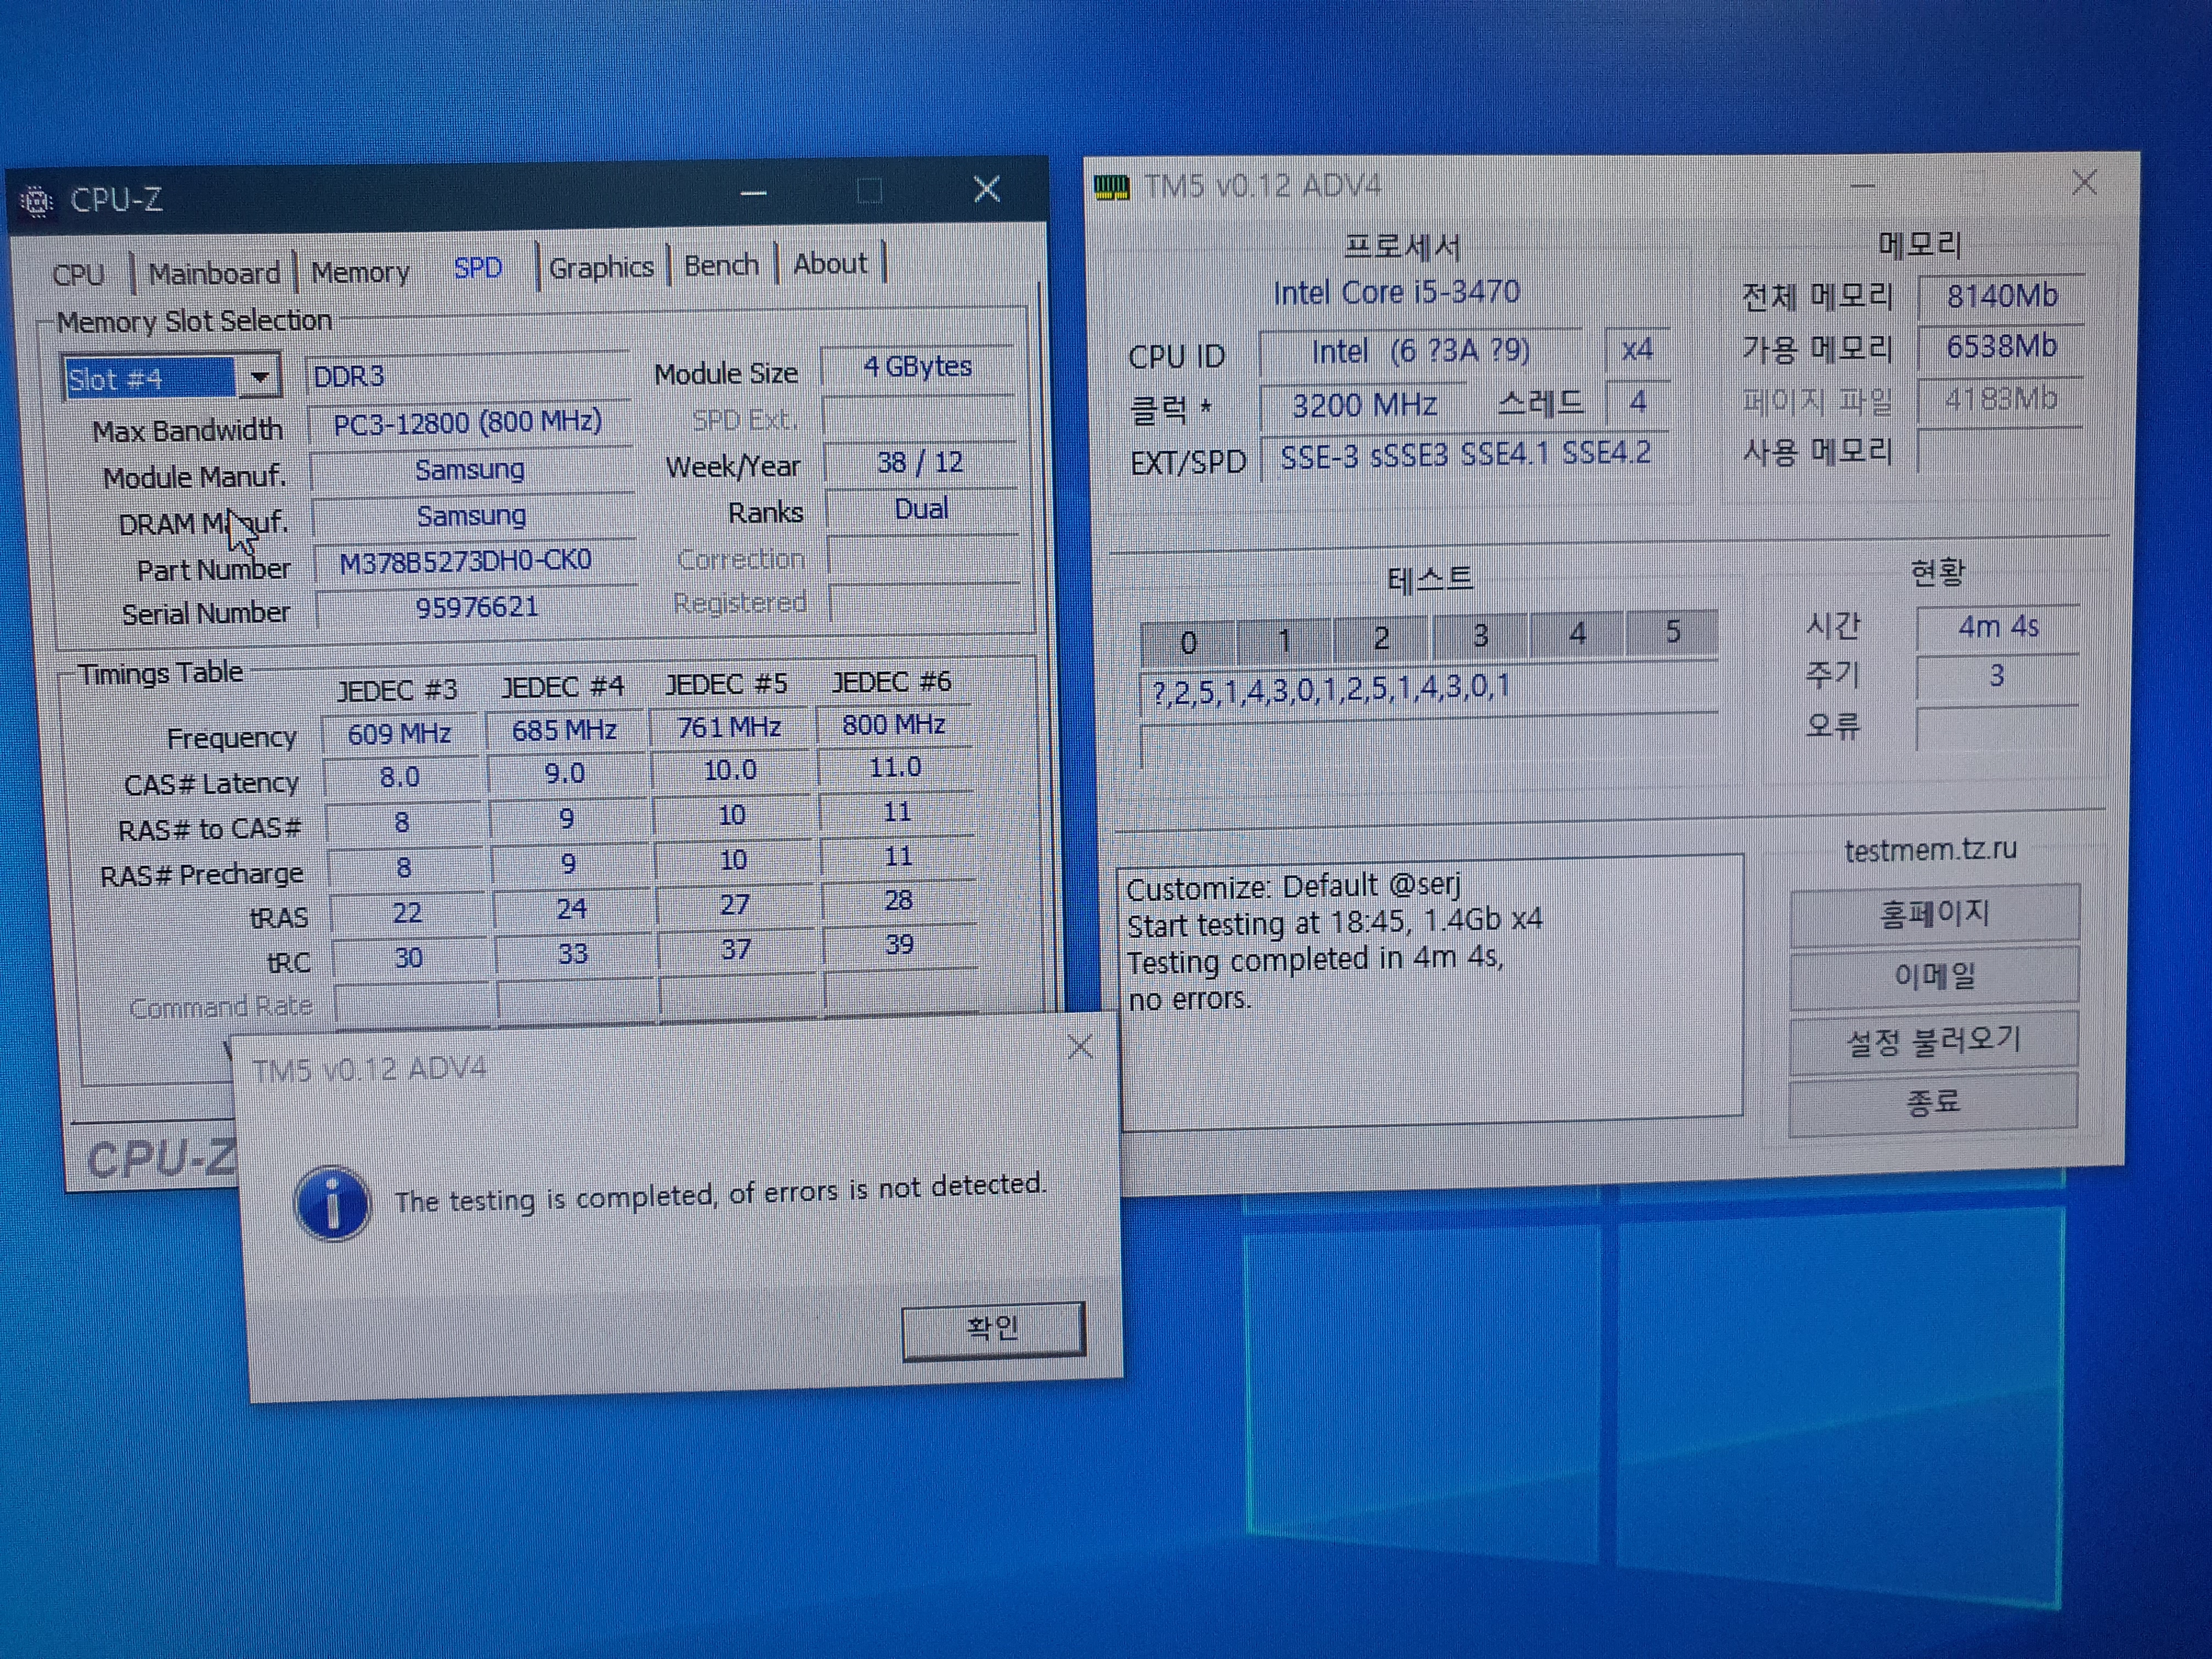Click the Intel (6 ?3A ?9) CPU ID field
The image size is (2212, 1659).
pyautogui.click(x=1421, y=351)
